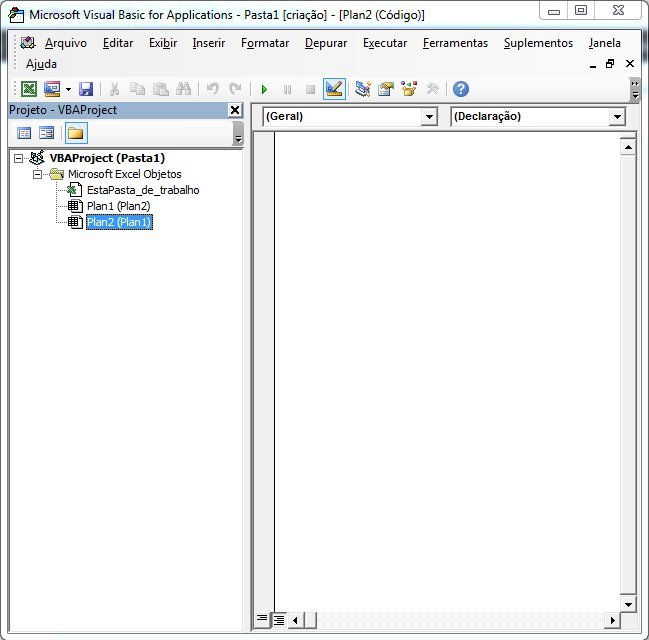The height and width of the screenshot is (640, 649).
Task: Click View Code icon in Project panel
Action: (x=24, y=133)
